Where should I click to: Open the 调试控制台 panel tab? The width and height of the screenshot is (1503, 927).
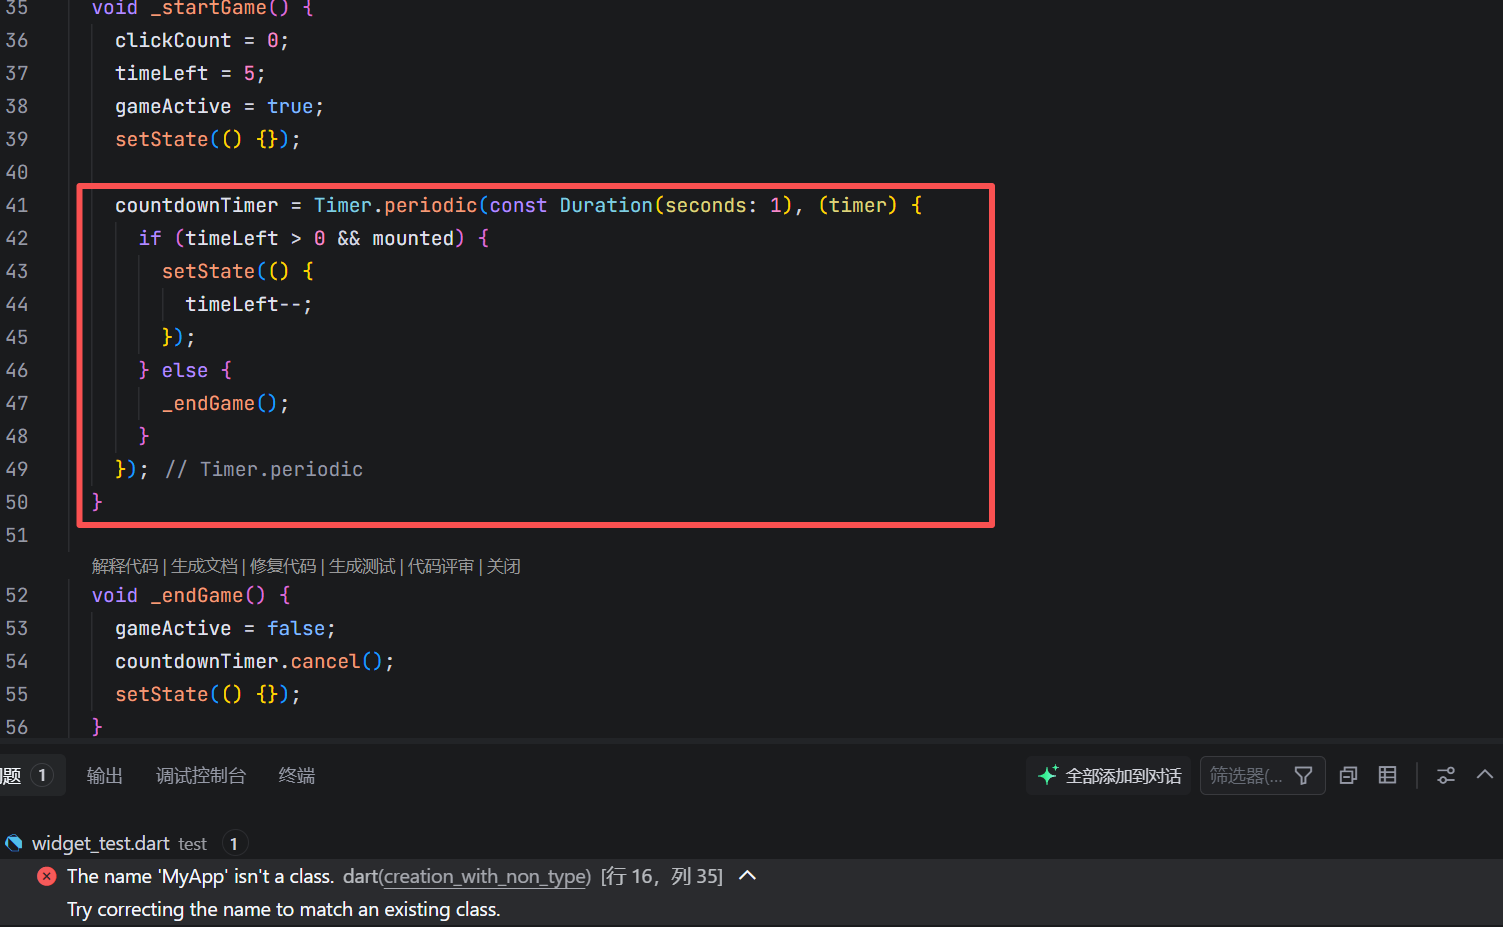(201, 776)
